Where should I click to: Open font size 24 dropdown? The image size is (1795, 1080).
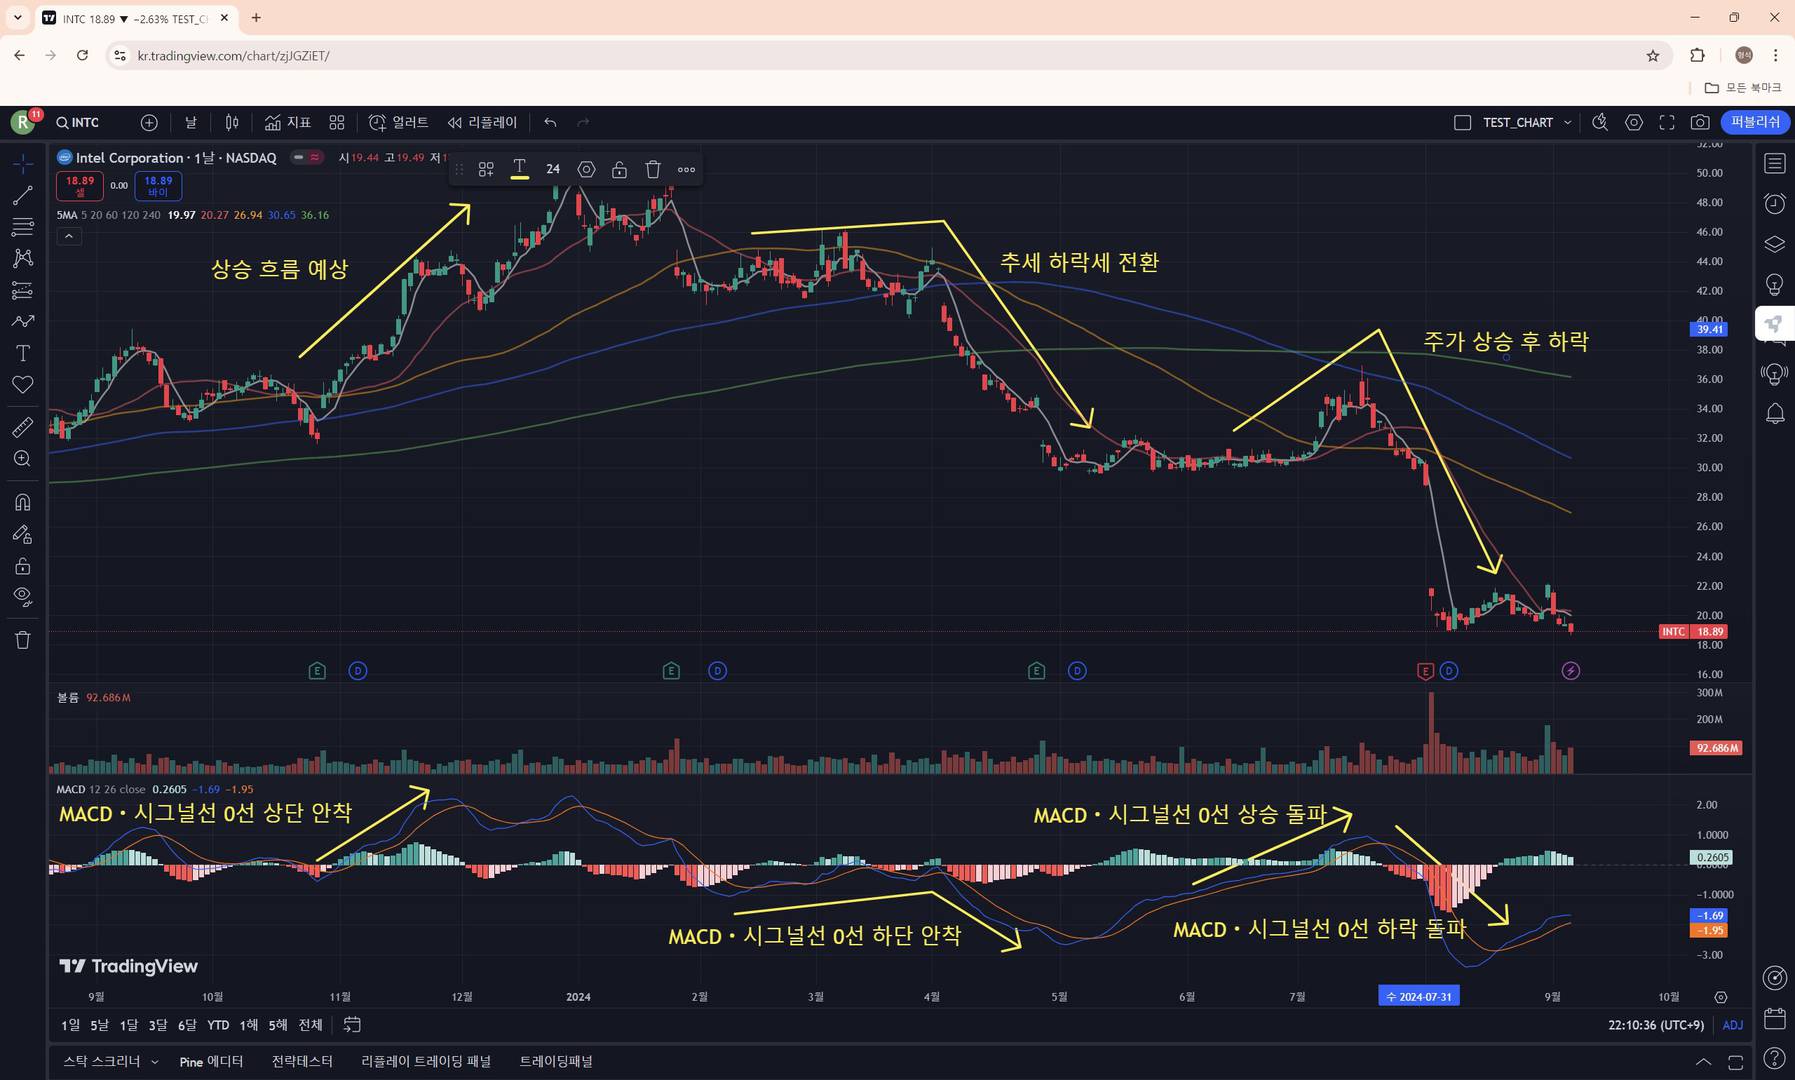pyautogui.click(x=553, y=169)
